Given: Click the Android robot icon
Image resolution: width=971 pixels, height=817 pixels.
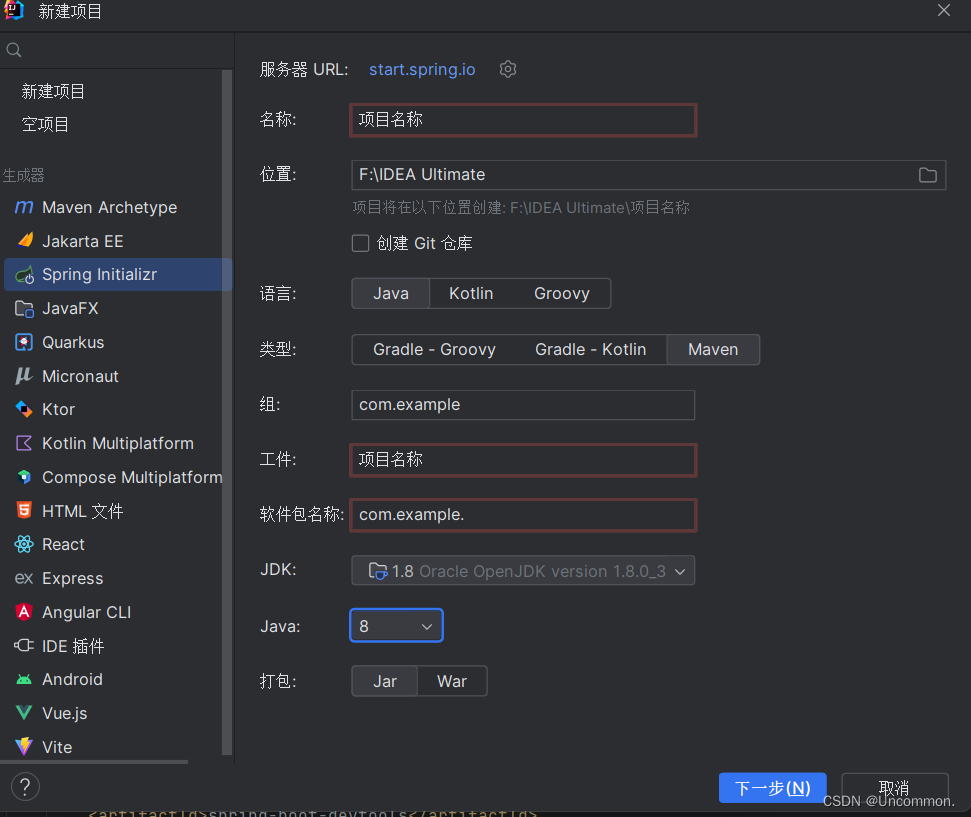Looking at the screenshot, I should click(x=24, y=679).
